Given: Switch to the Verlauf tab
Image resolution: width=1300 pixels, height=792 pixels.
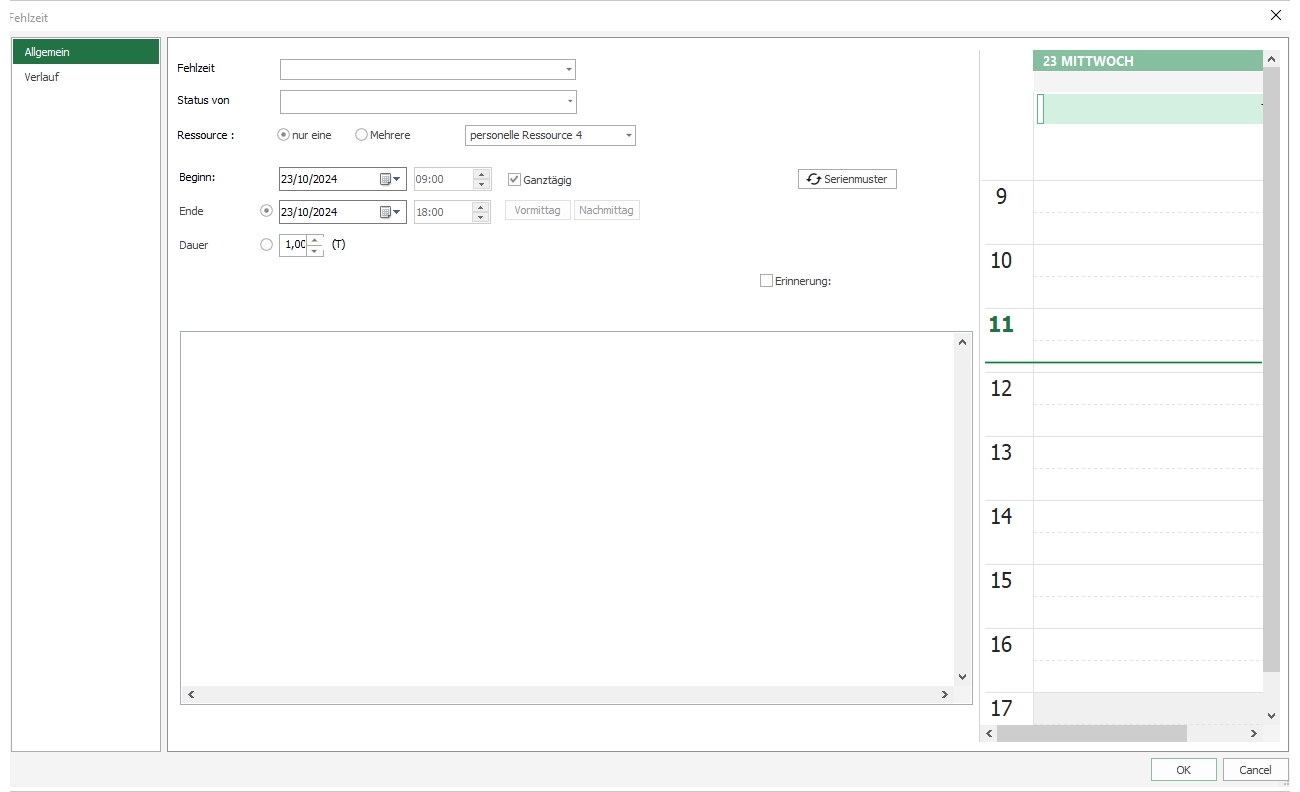Looking at the screenshot, I should 42,77.
